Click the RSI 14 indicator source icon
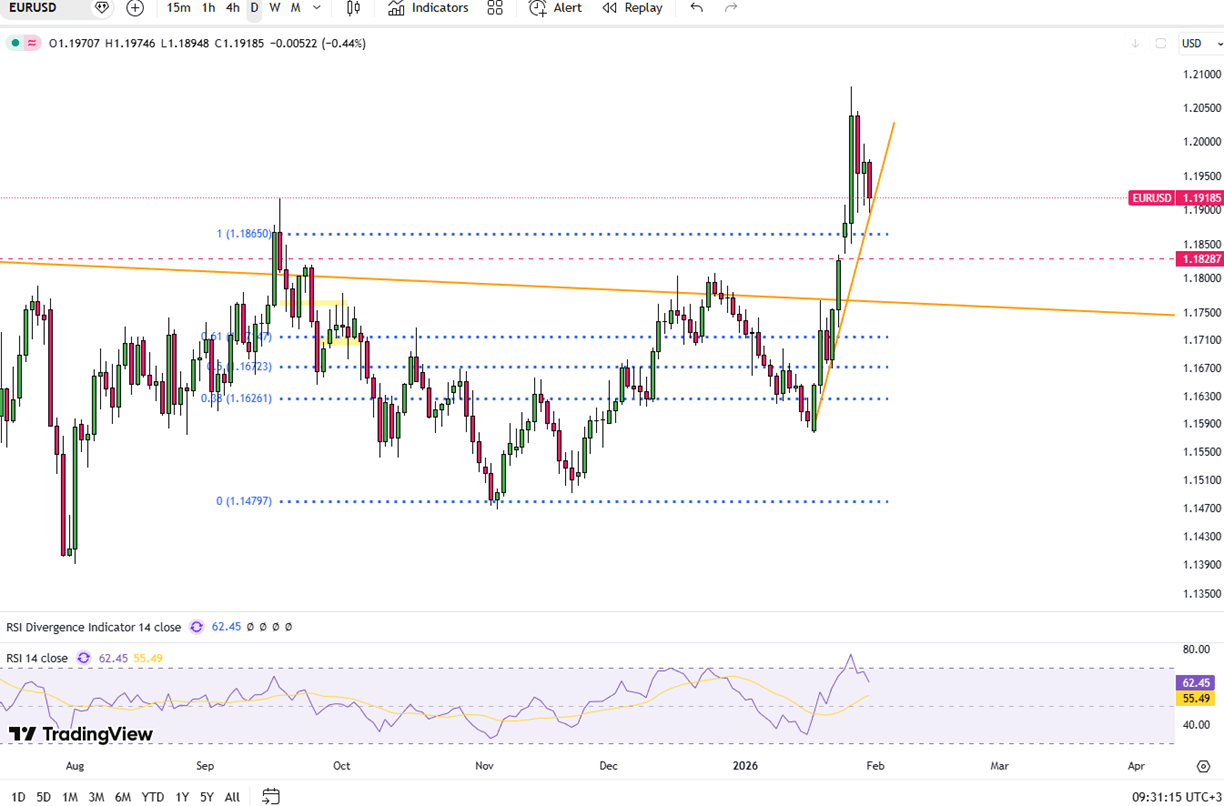 tap(84, 658)
